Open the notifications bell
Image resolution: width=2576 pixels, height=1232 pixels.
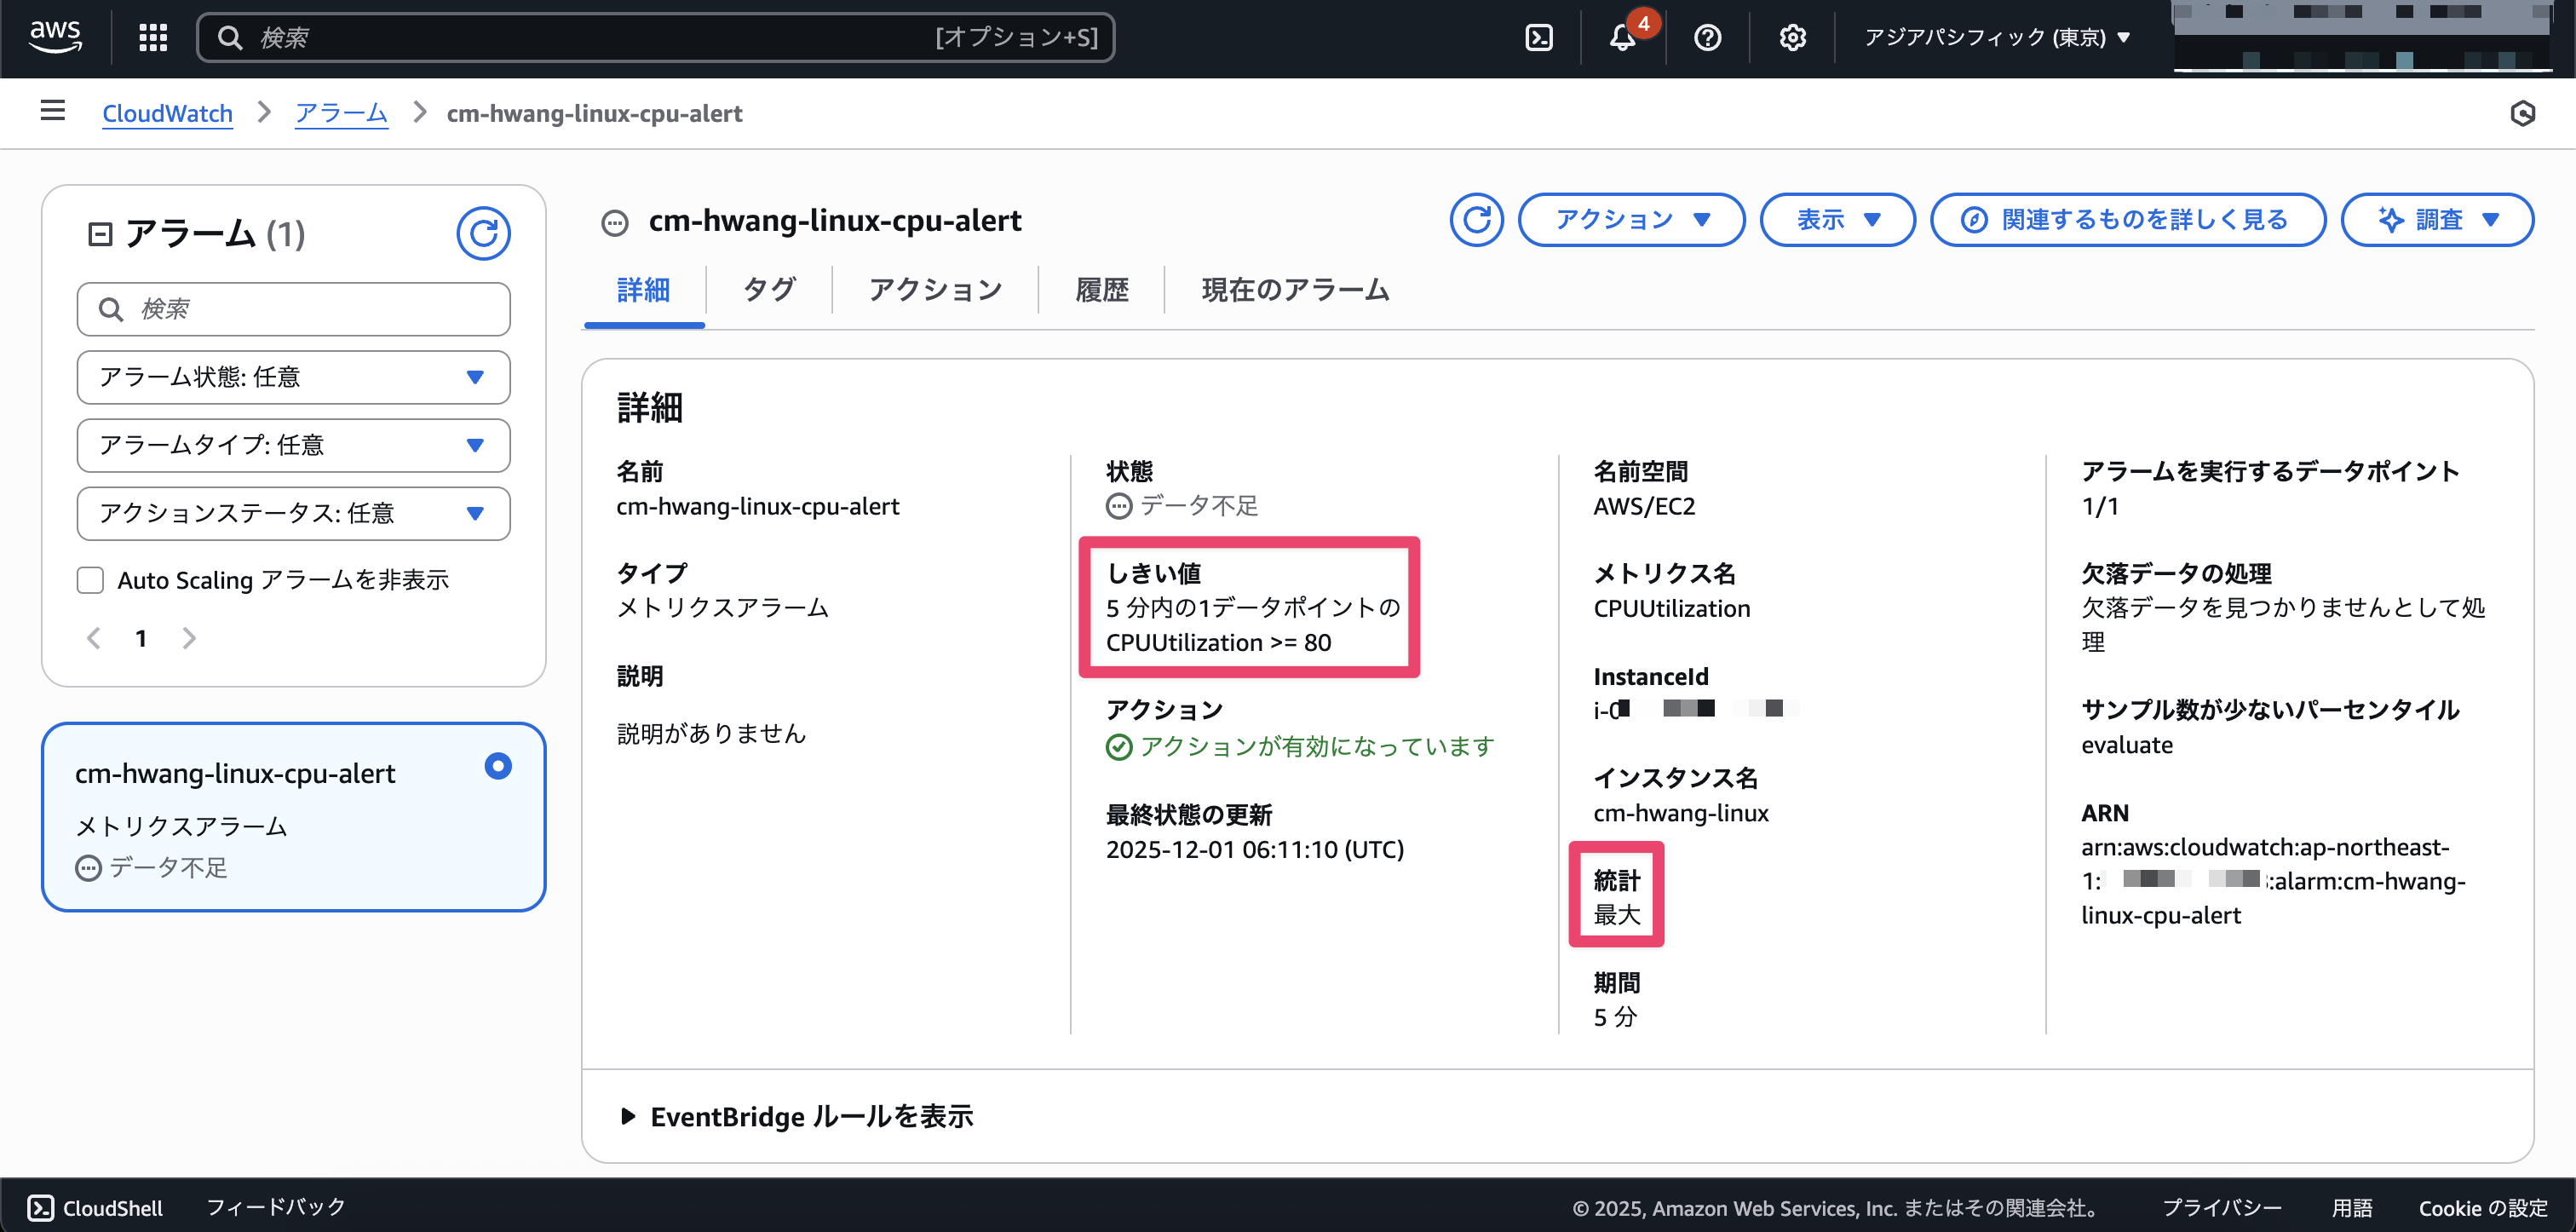1622,38
